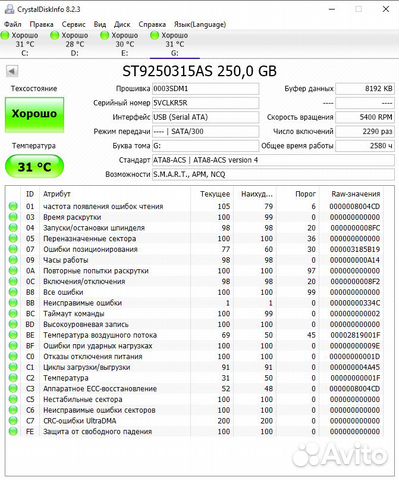Click the Число включений 2290 раз field
This screenshot has width=399, height=480.
(365, 132)
